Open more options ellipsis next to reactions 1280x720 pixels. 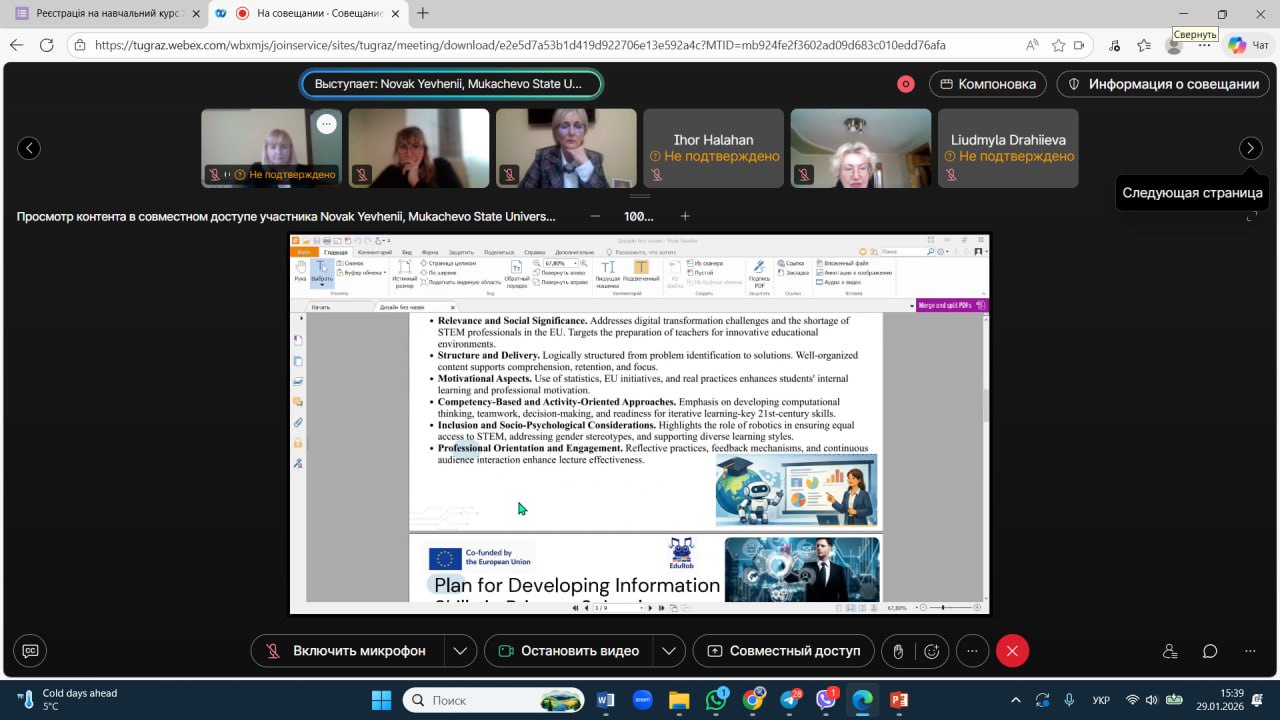pos(972,651)
